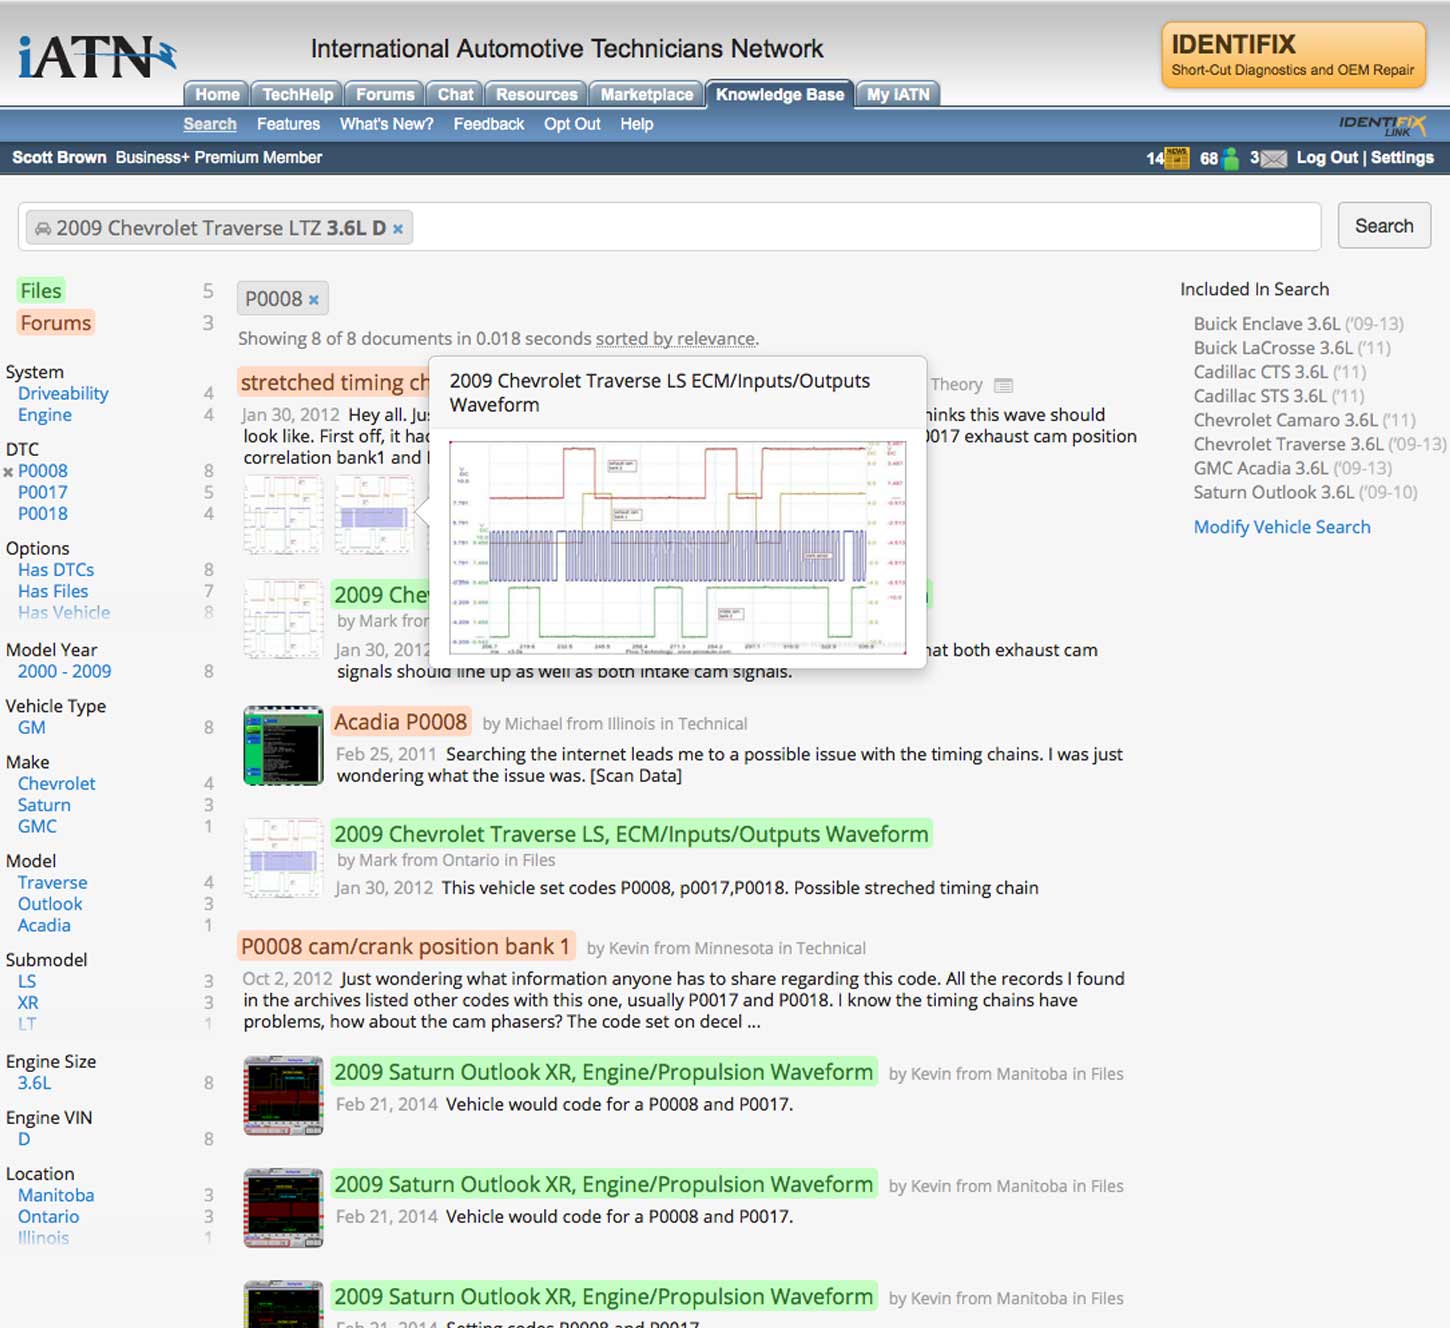Remove the 2009 Chevrolet Traverse vehicle chip
This screenshot has width=1450, height=1328.
coord(398,229)
